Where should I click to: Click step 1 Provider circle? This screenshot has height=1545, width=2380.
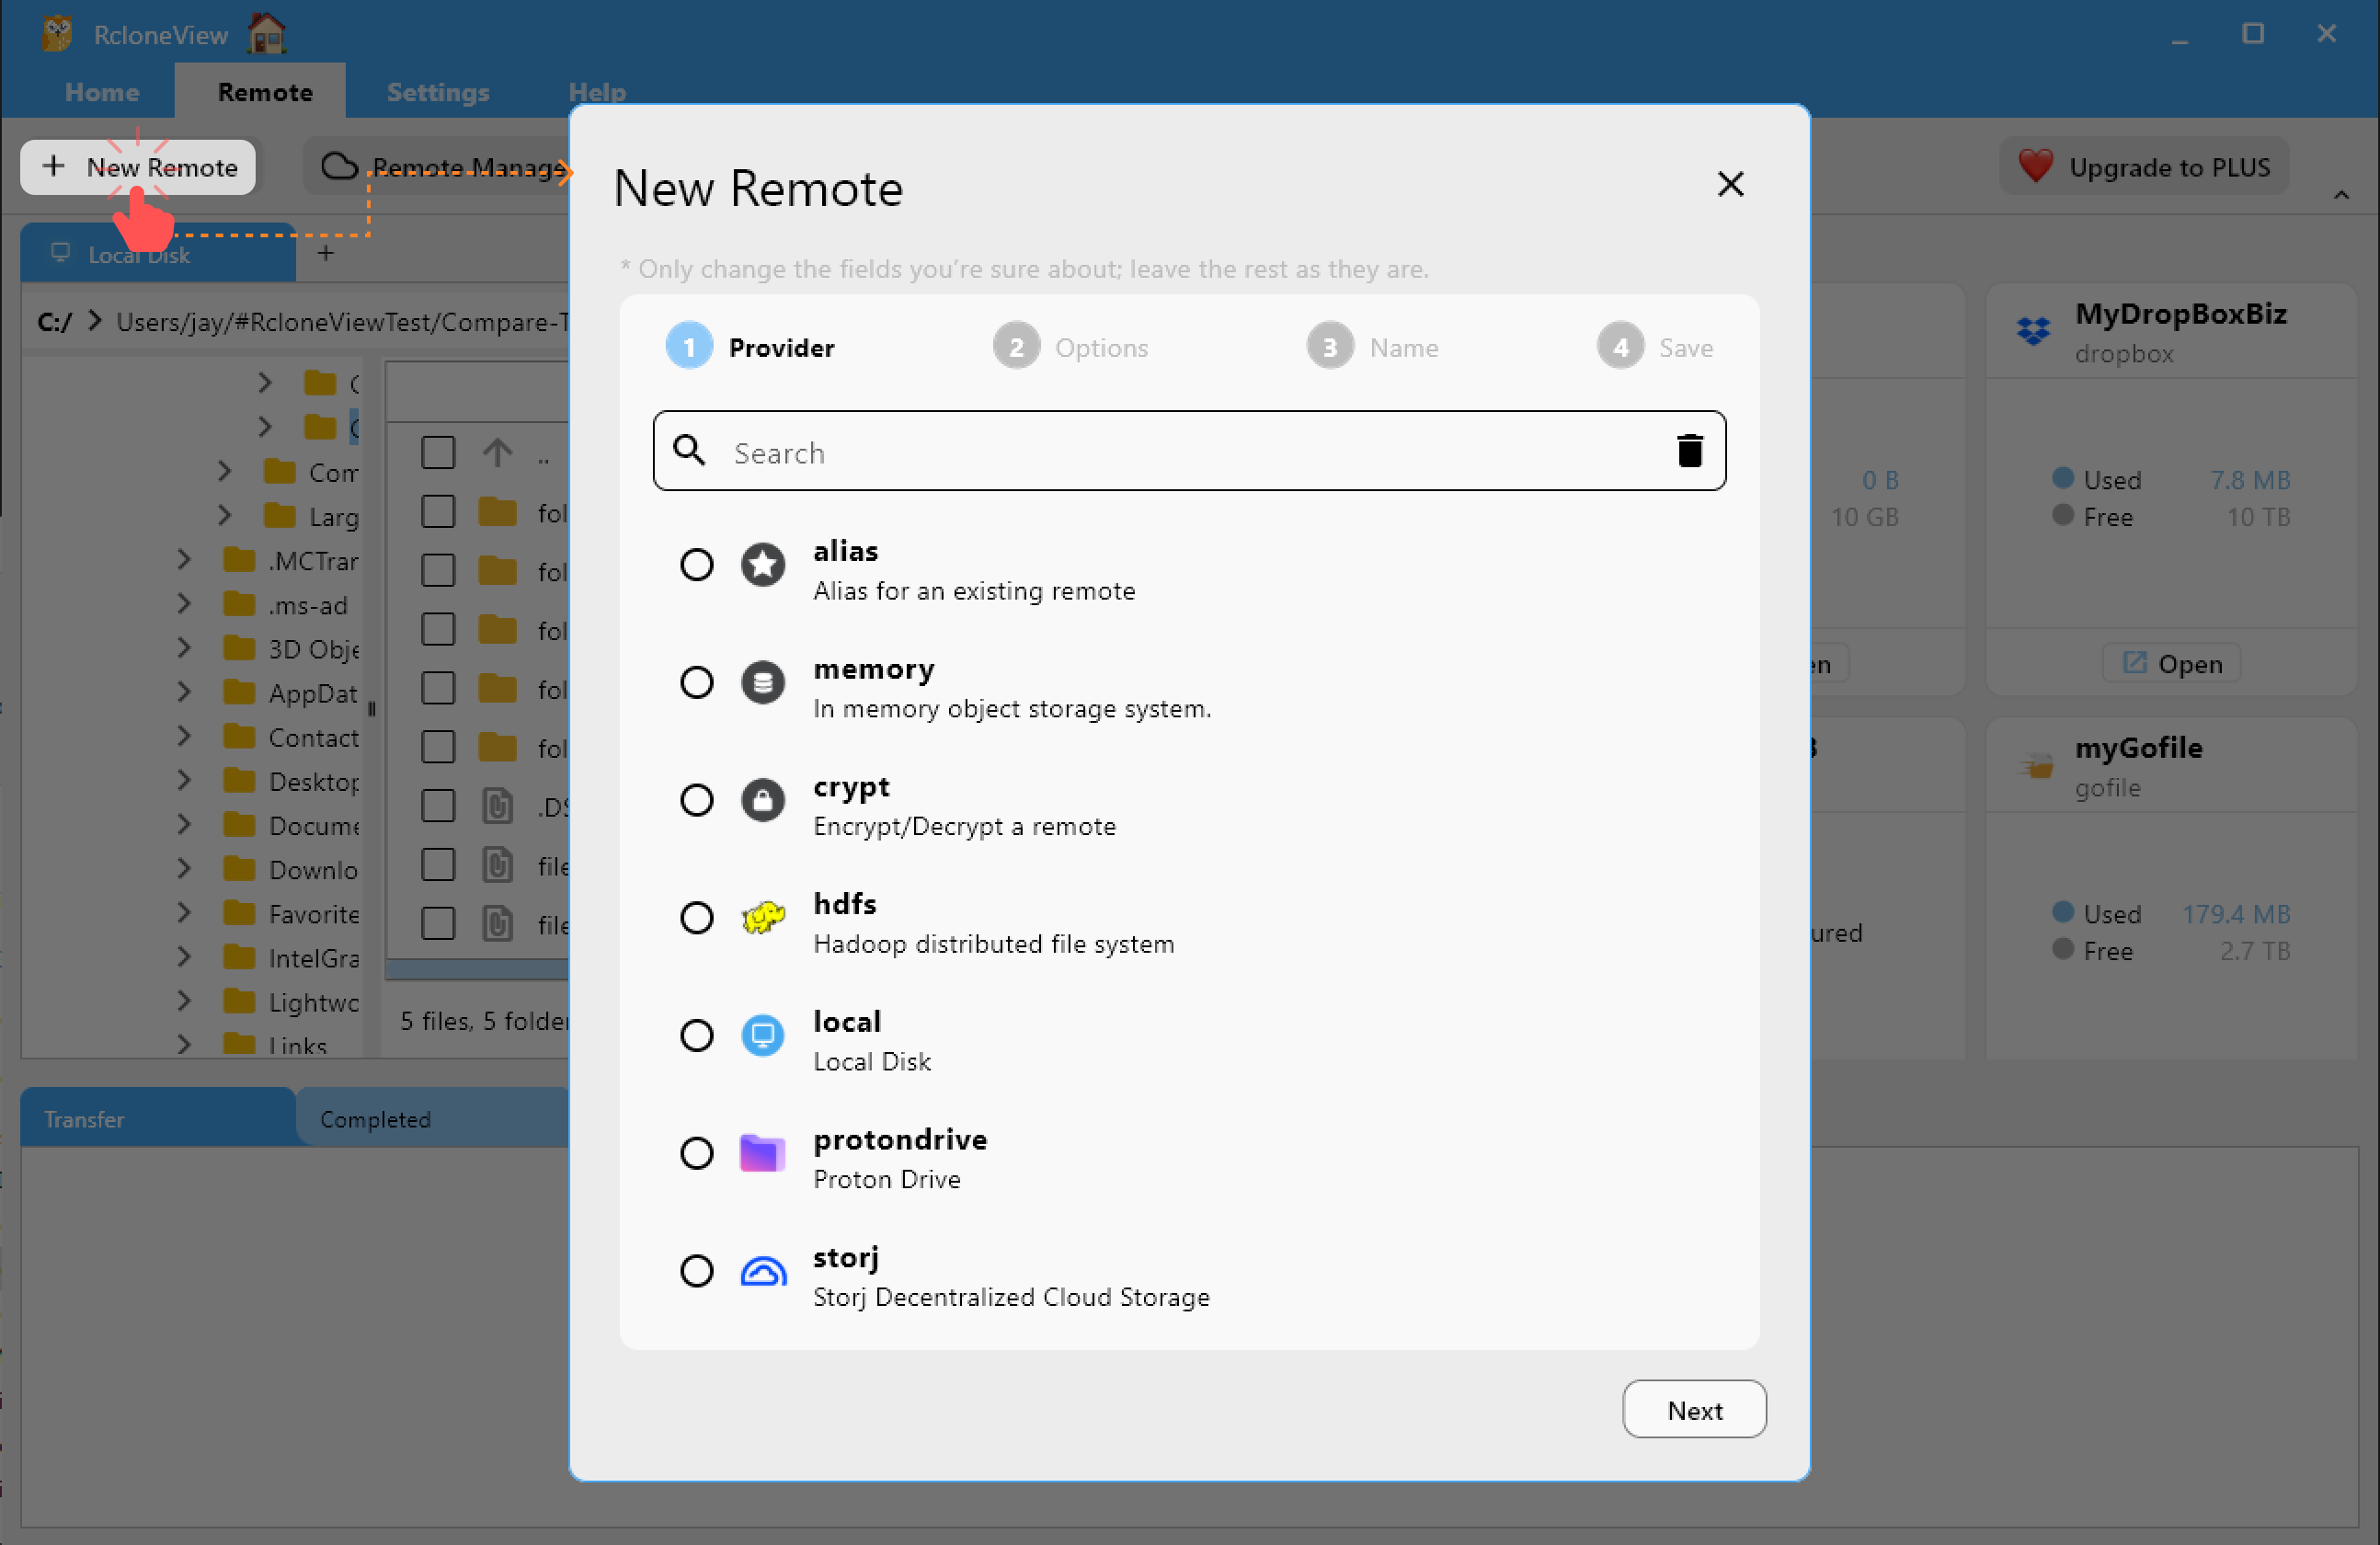[689, 347]
